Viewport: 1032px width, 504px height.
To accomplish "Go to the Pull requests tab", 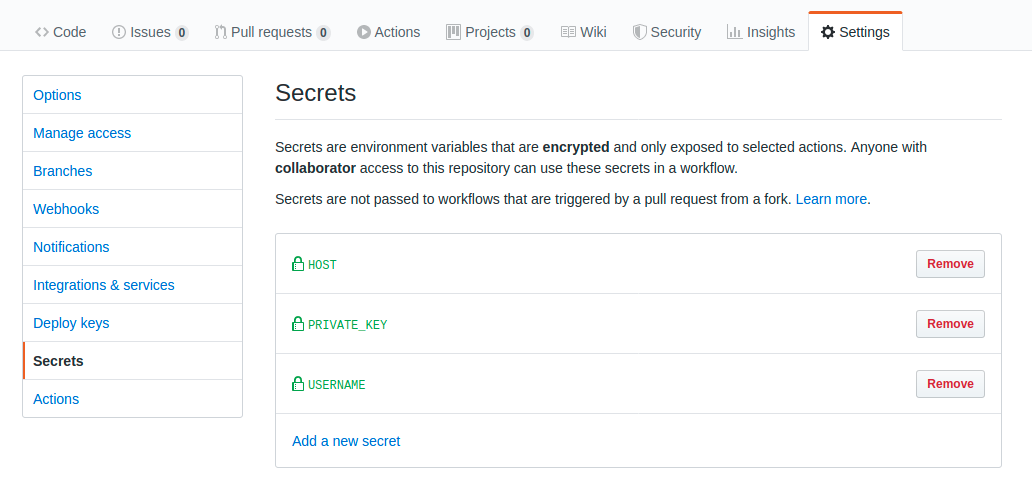I will (x=272, y=32).
